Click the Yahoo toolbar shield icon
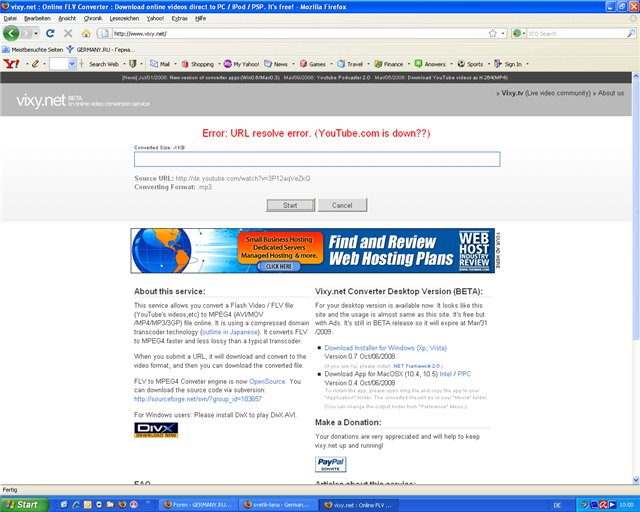The height and width of the screenshot is (512, 640). pyautogui.click(x=132, y=64)
